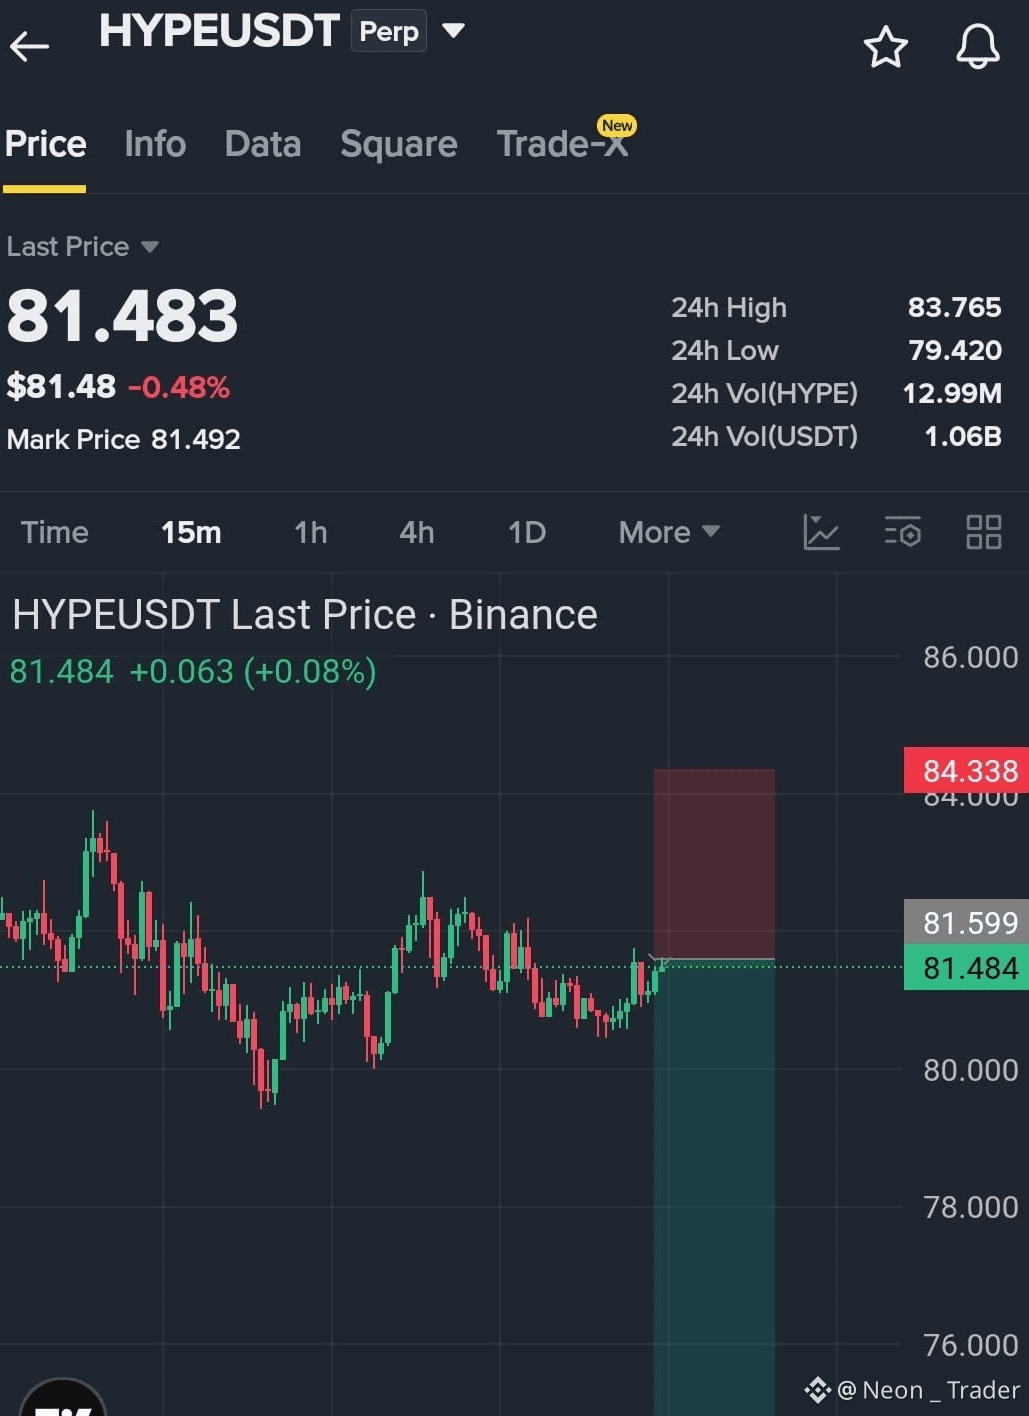The width and height of the screenshot is (1029, 1416).
Task: Tap the -0.48% change value
Action: (179, 387)
